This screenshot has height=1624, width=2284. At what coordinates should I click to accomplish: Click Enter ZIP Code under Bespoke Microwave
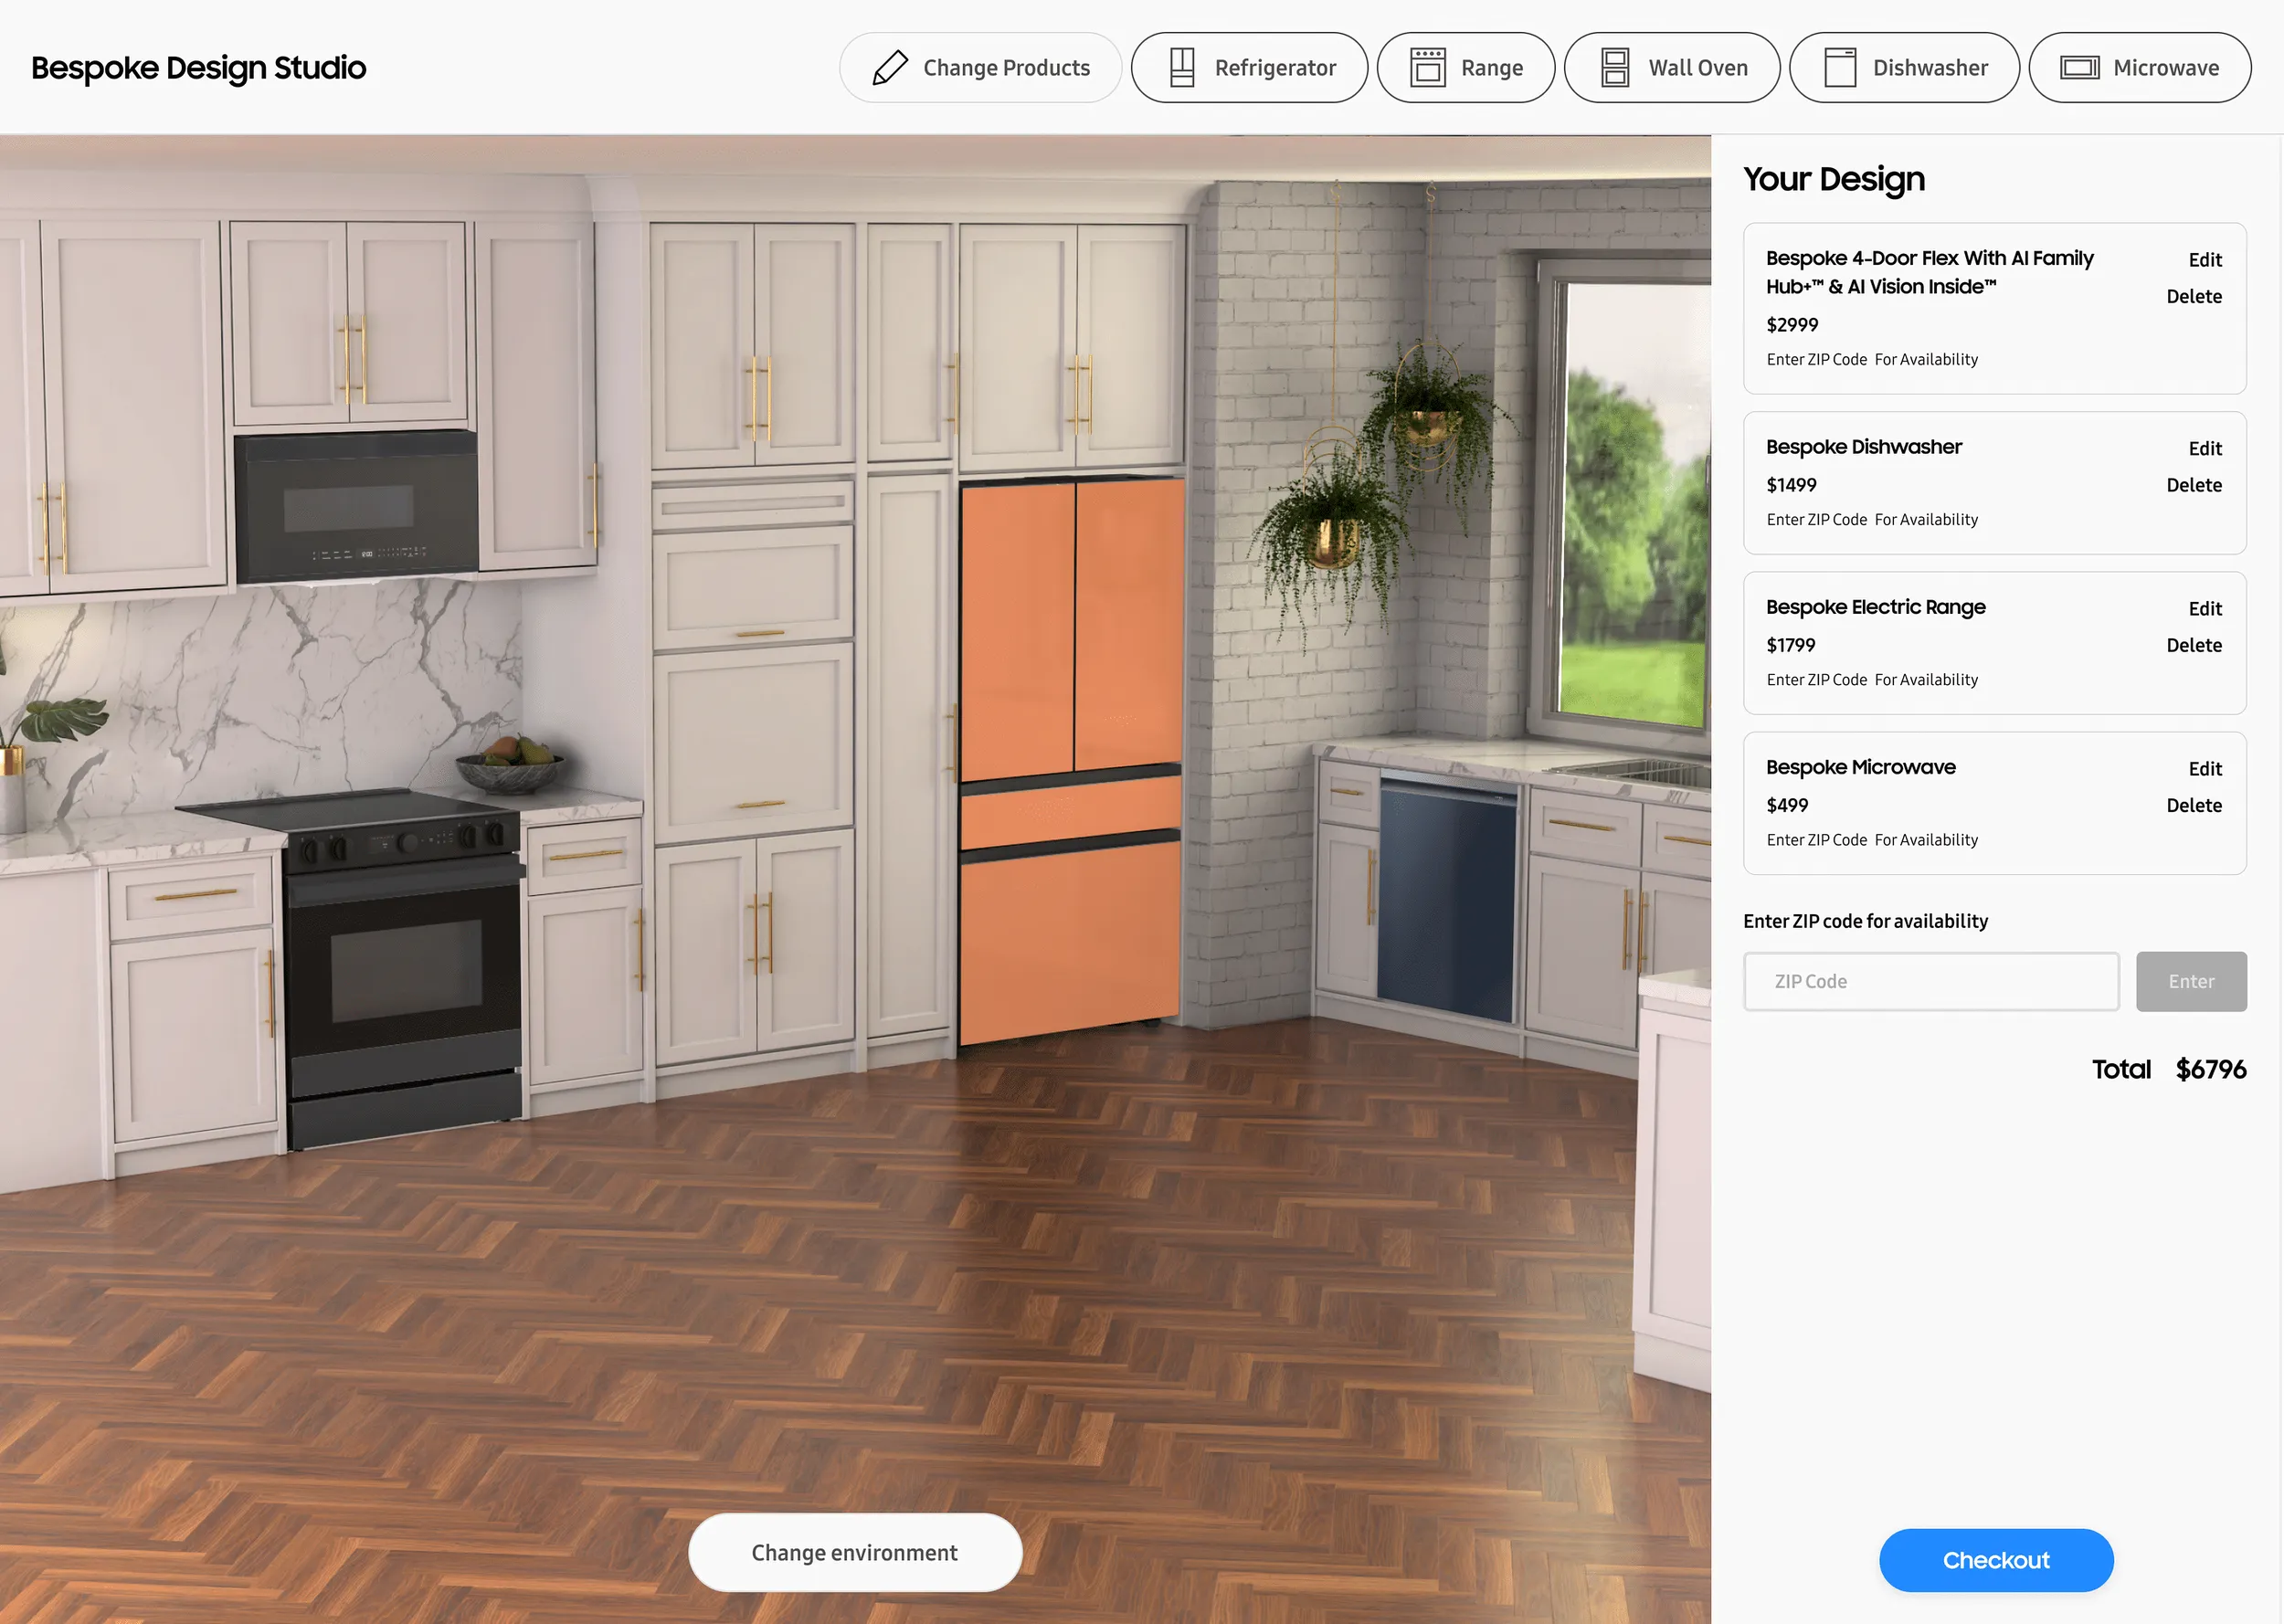pyautogui.click(x=1816, y=840)
